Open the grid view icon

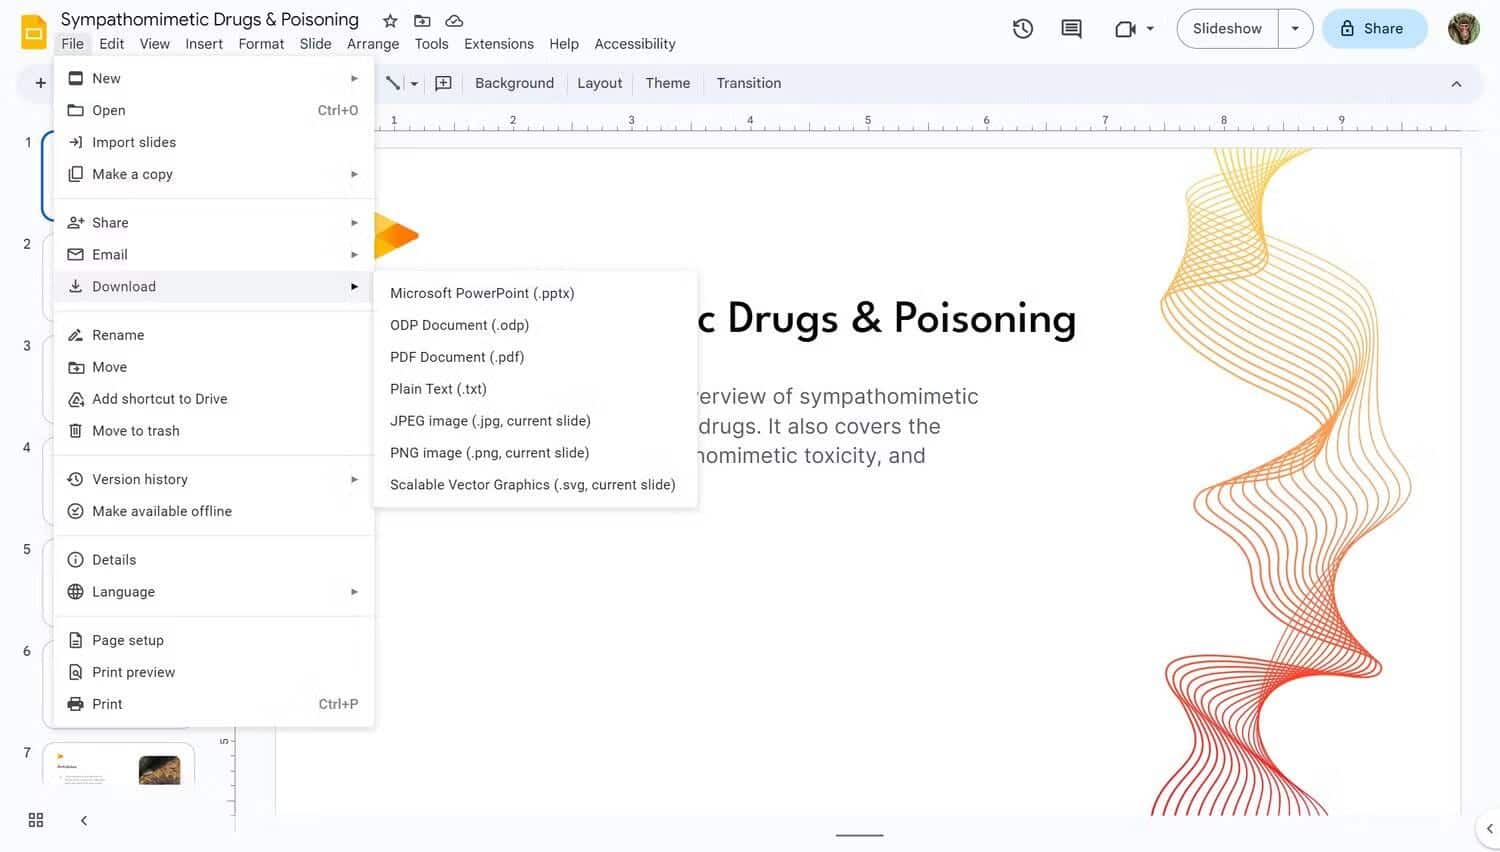click(36, 820)
